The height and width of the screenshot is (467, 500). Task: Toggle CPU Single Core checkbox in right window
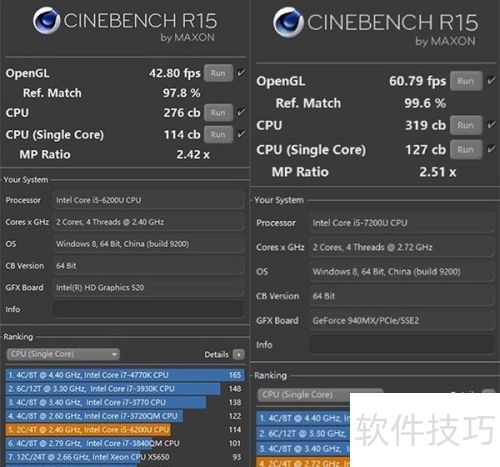pyautogui.click(x=491, y=149)
